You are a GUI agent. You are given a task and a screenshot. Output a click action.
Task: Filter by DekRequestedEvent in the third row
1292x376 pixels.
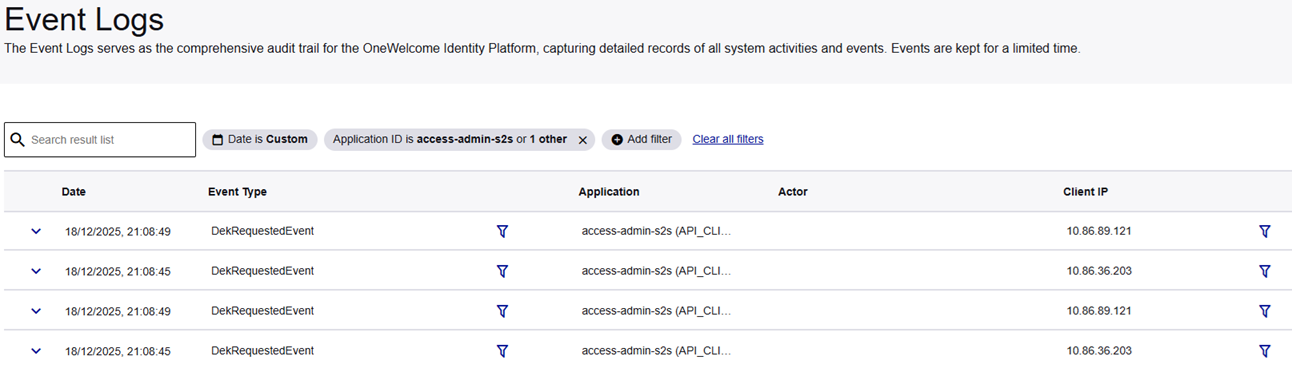coord(502,311)
